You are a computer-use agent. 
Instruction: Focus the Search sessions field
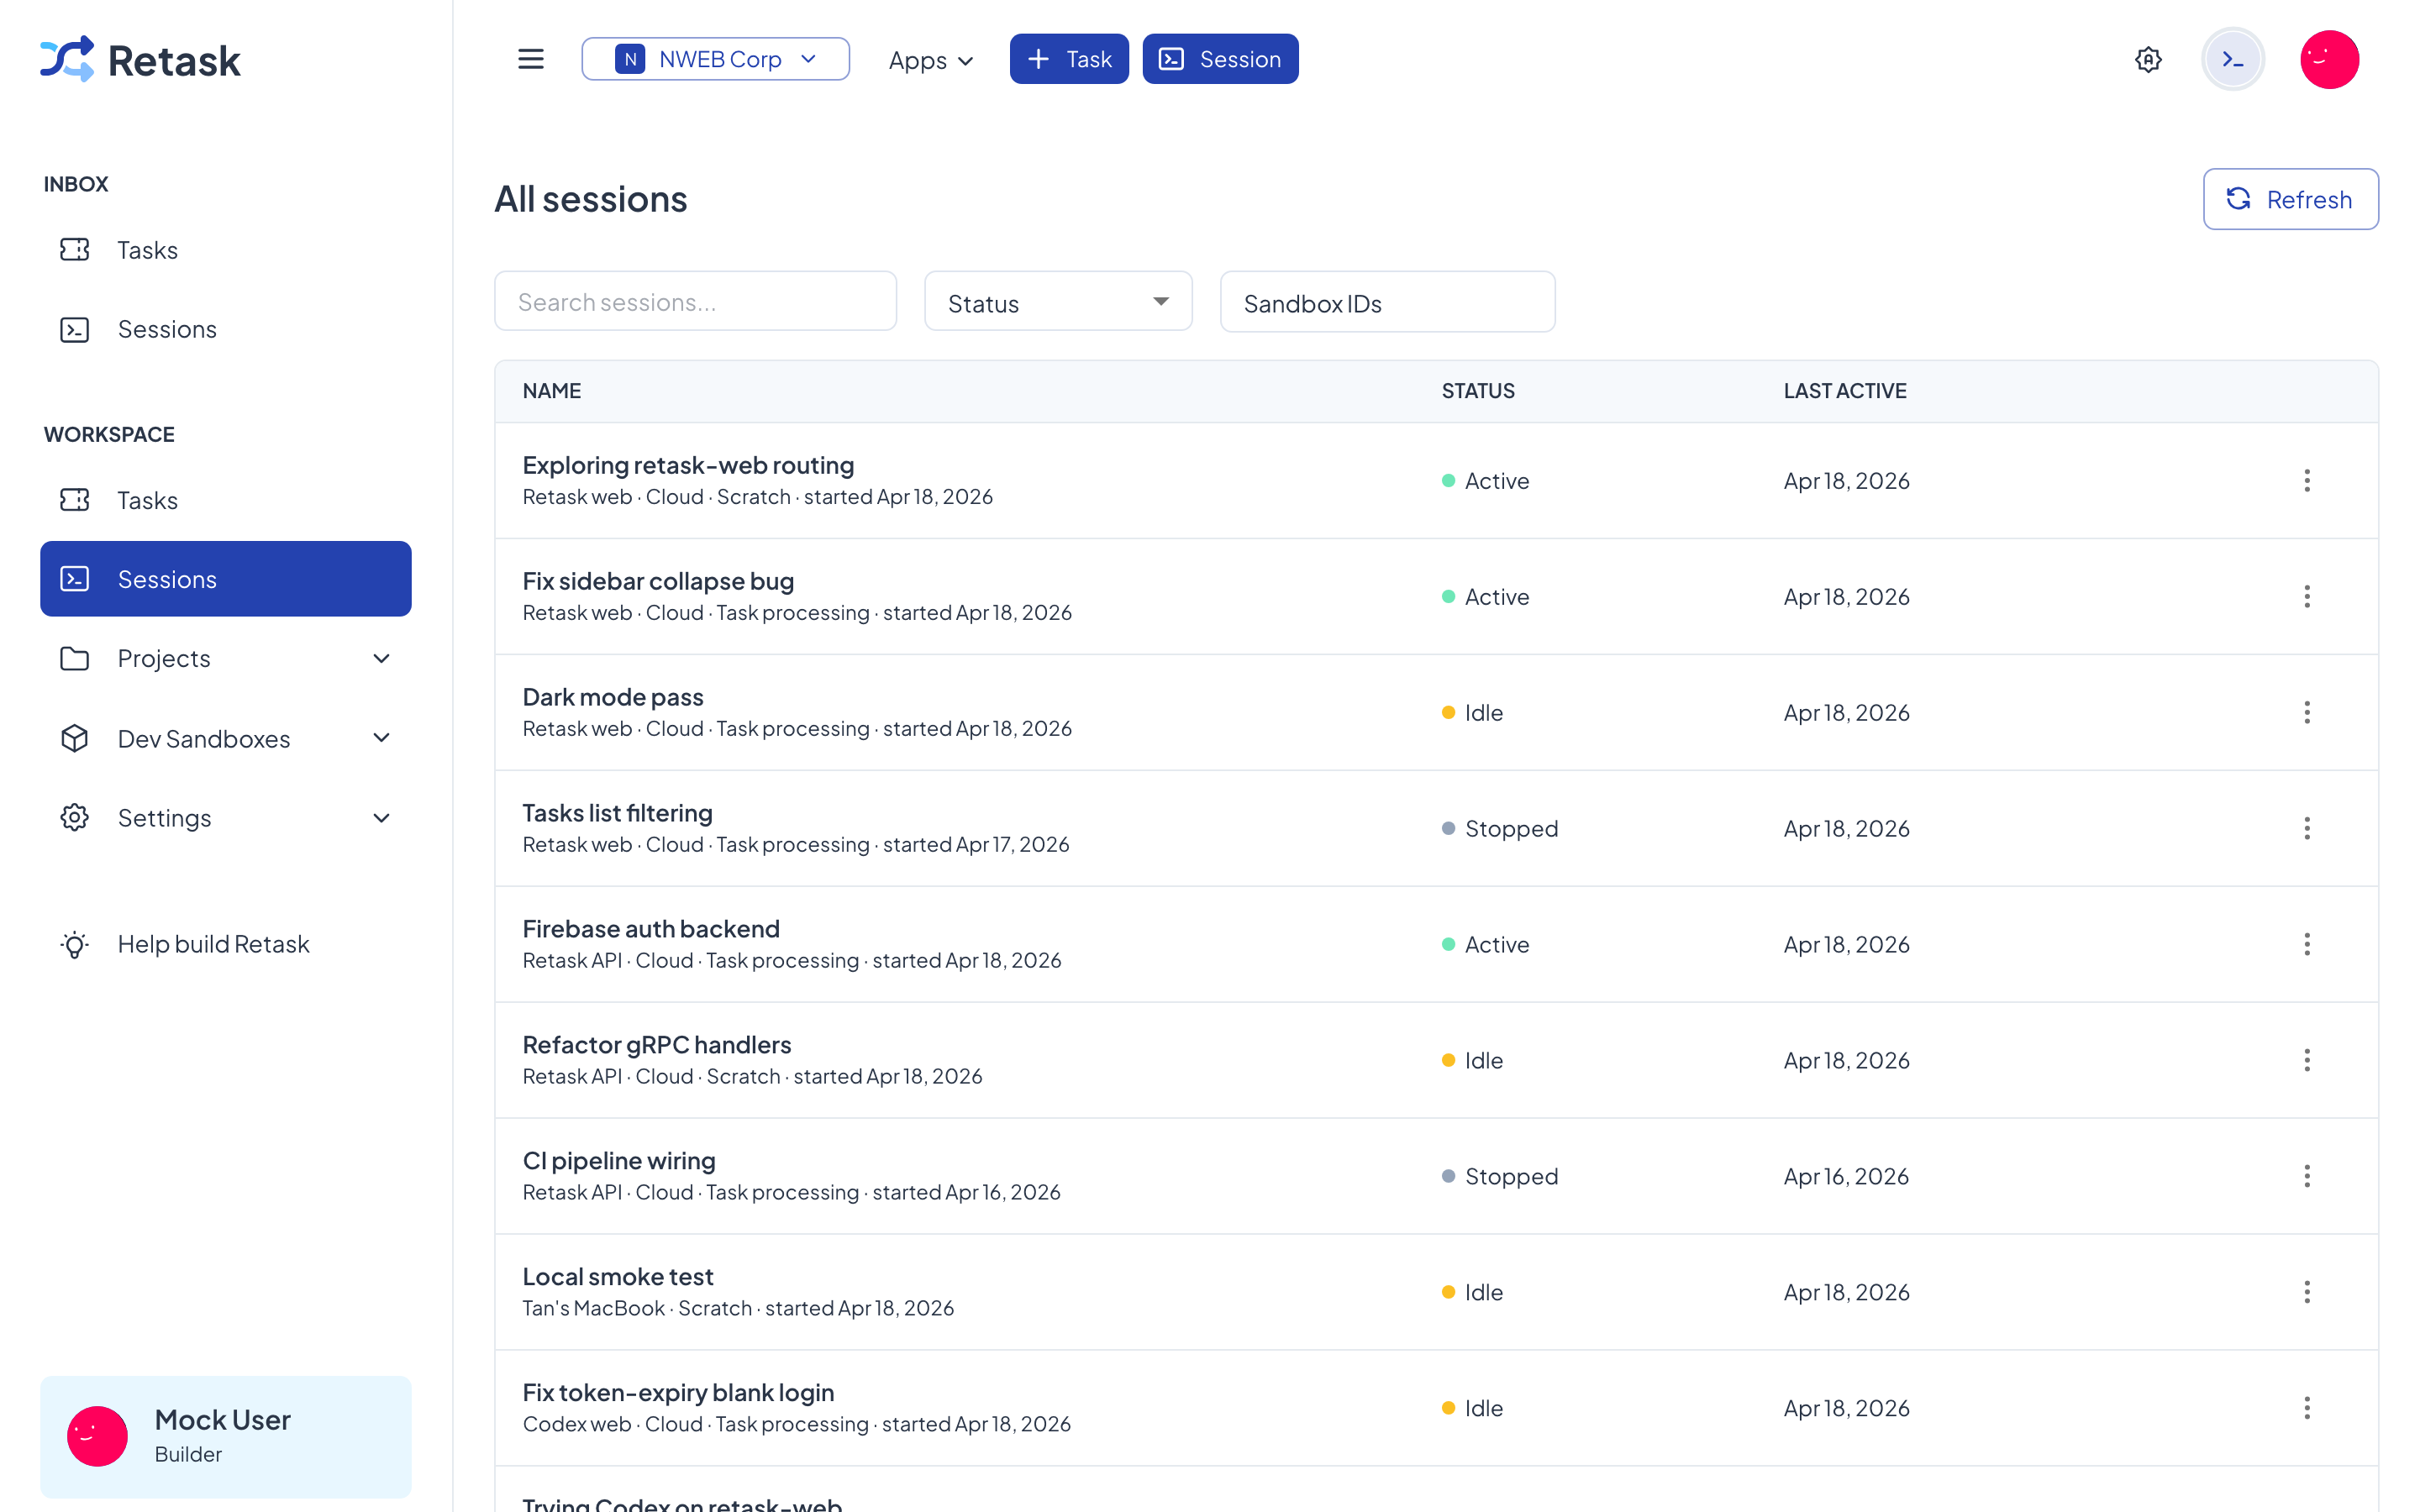tap(695, 302)
